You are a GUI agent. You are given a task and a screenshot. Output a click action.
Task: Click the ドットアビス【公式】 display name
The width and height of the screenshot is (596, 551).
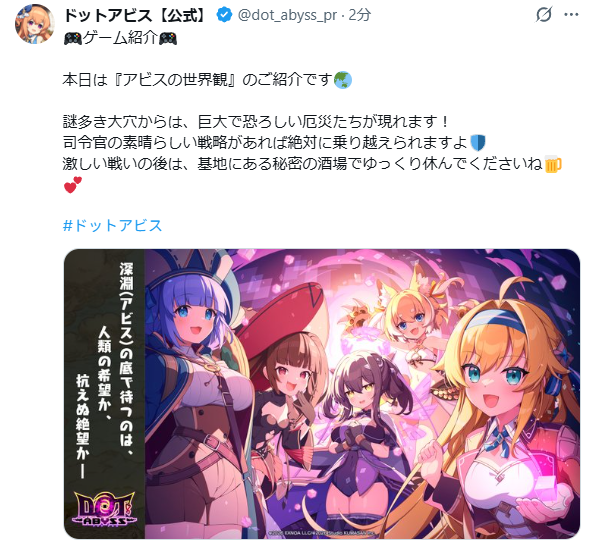coord(136,15)
